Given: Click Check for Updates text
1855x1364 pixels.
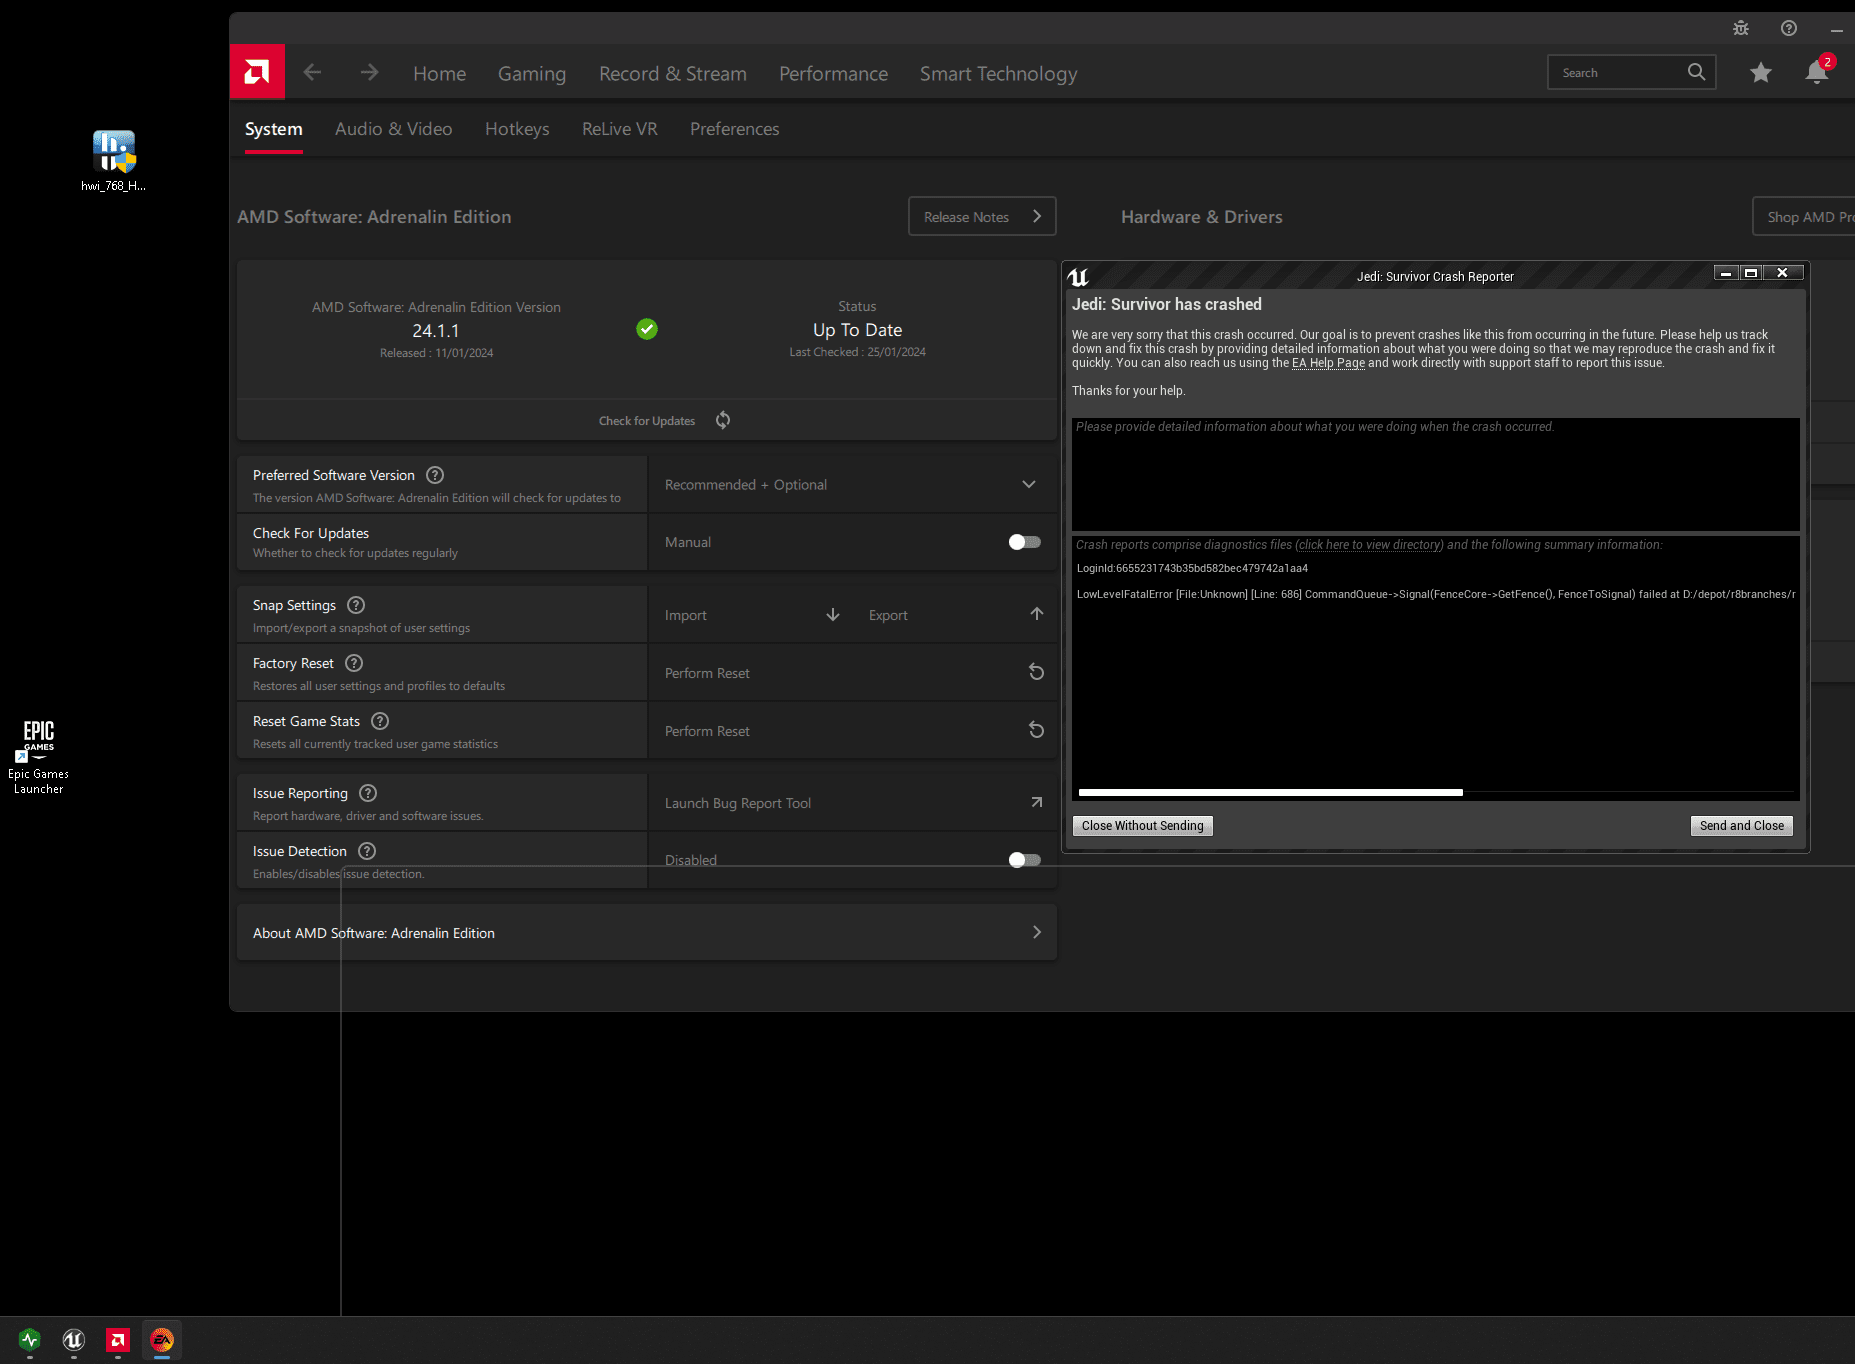Looking at the screenshot, I should coord(646,421).
